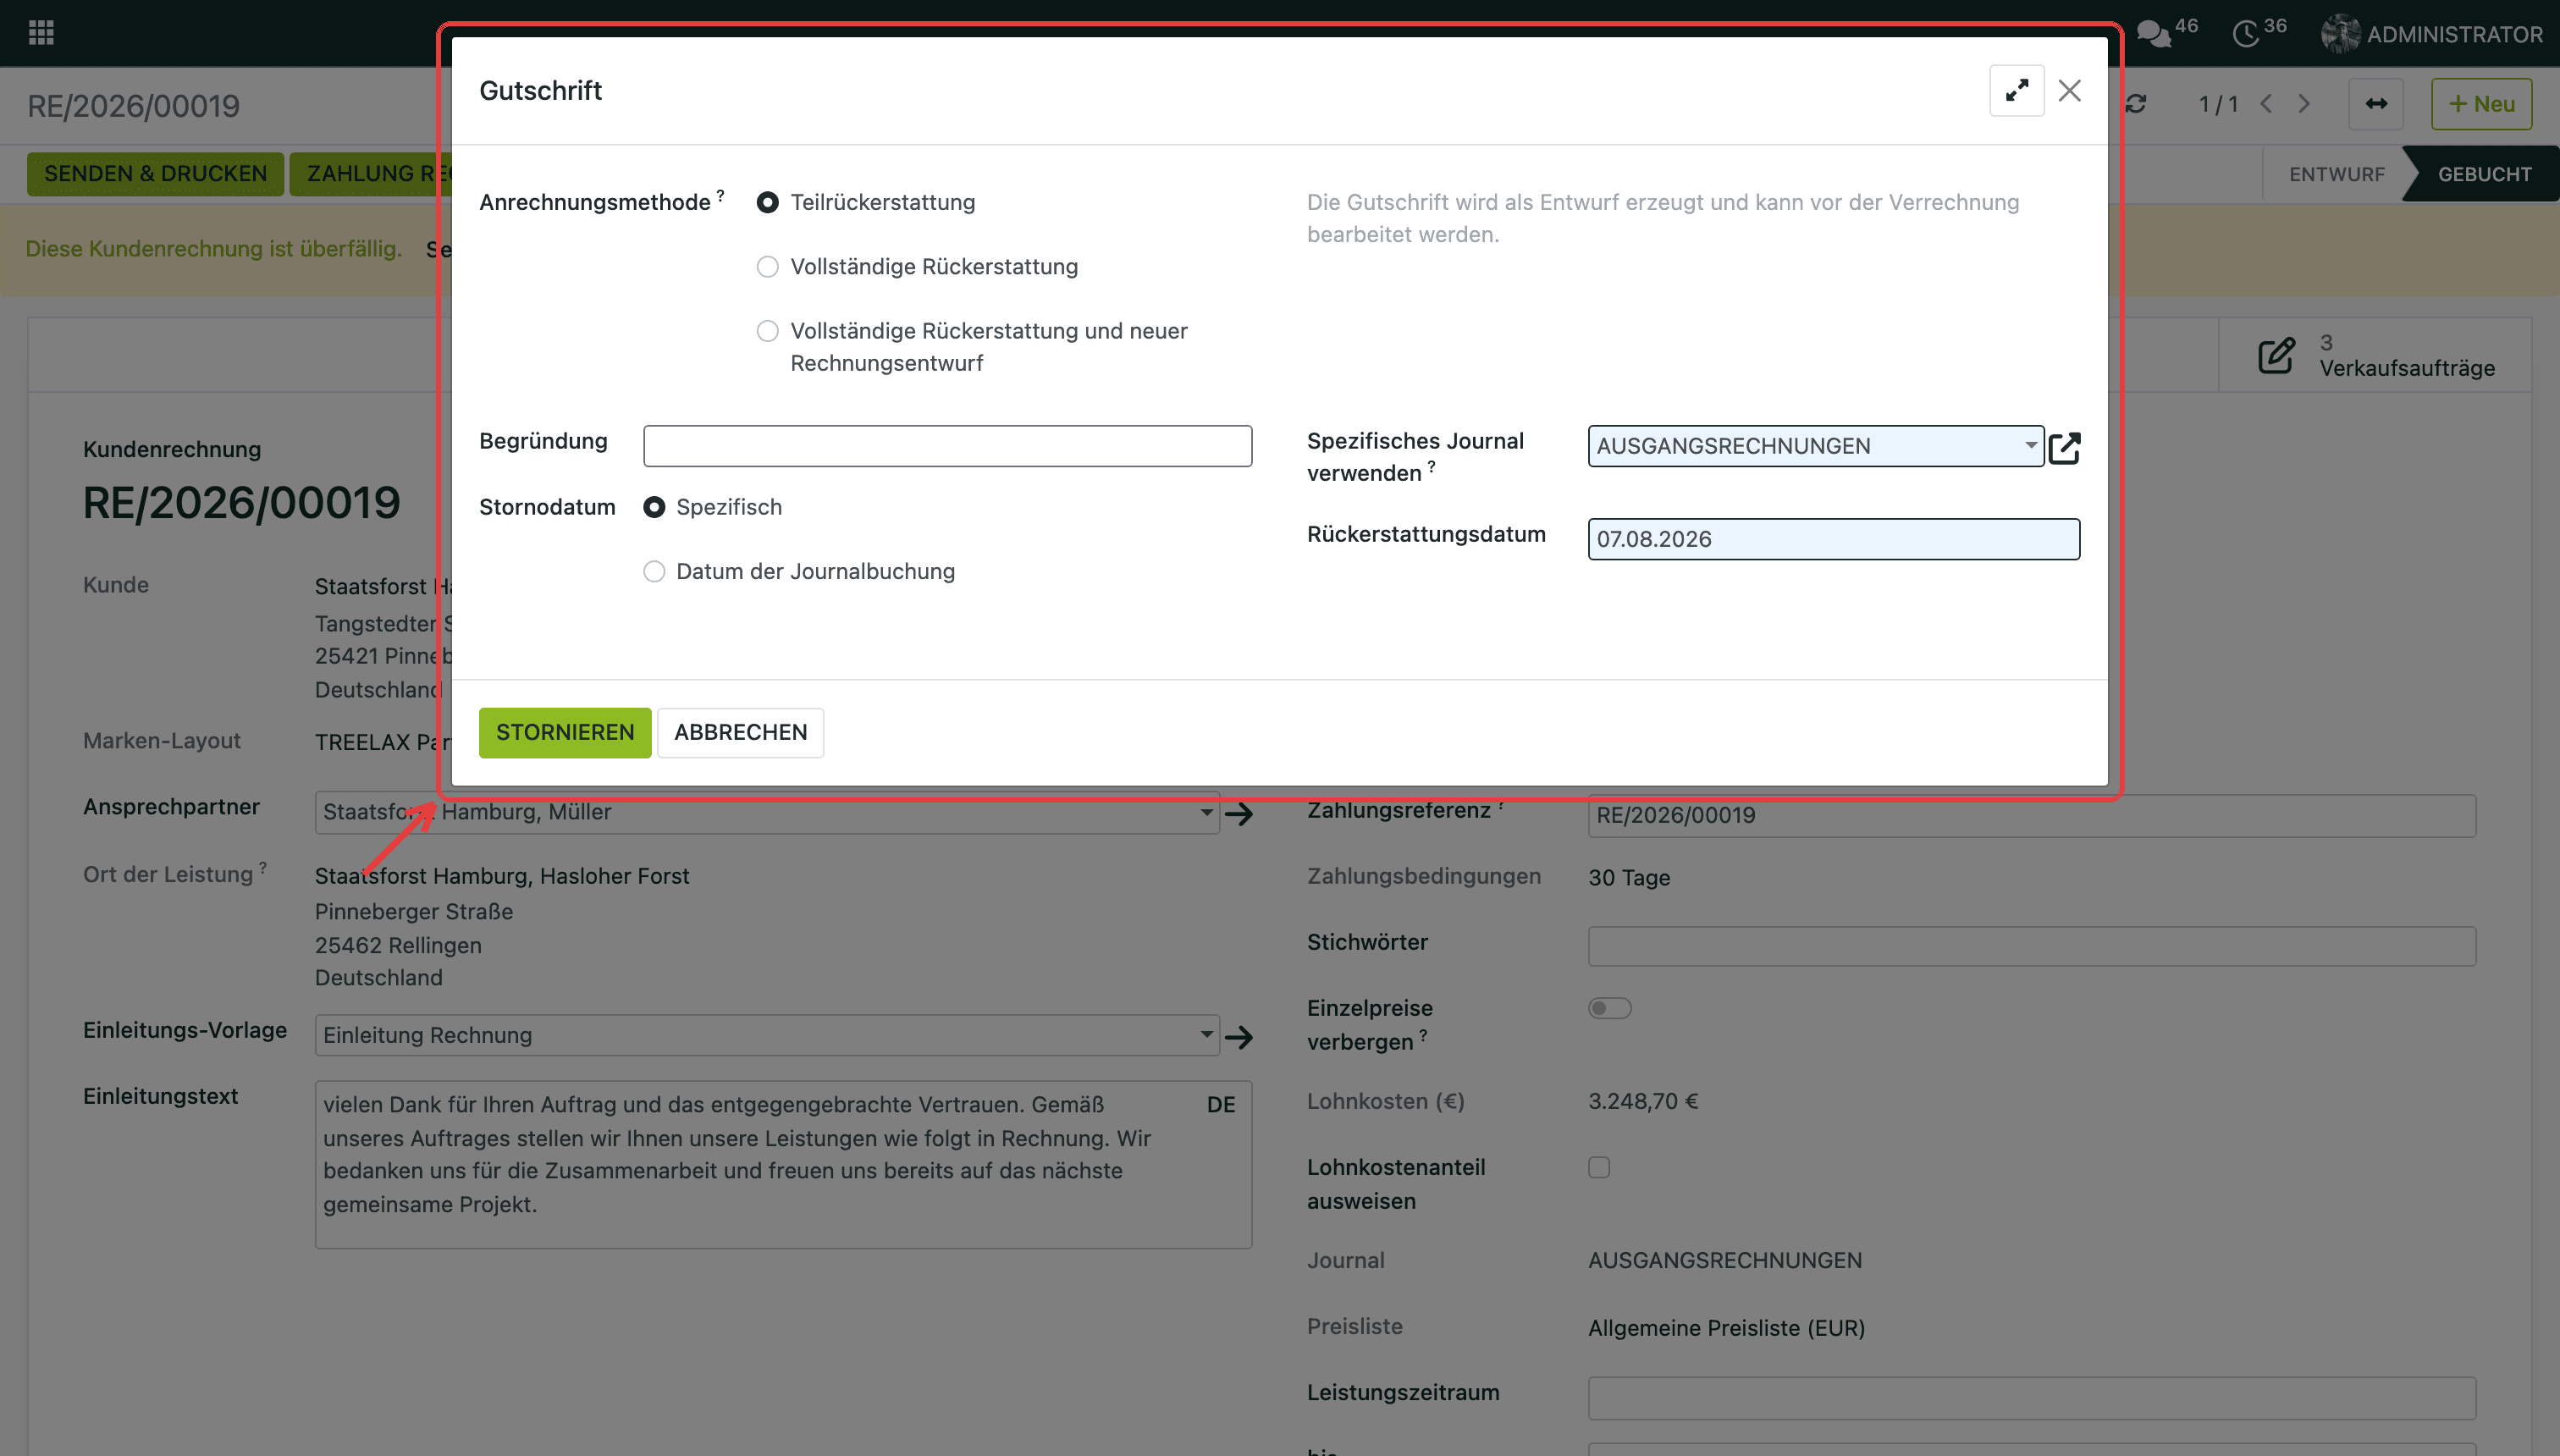Open the Einleitungs-Vorlage dropdown
This screenshot has height=1456, width=2560.
click(767, 1035)
